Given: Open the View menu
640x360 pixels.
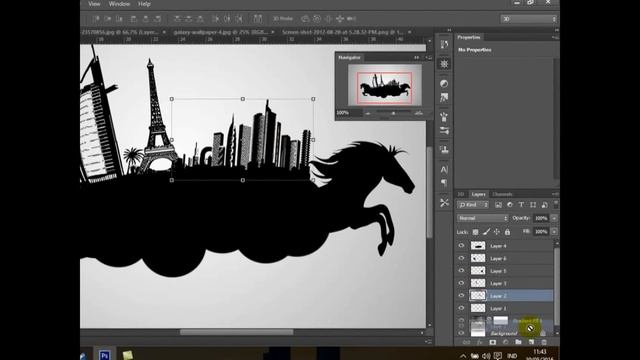Looking at the screenshot, I should pos(94,4).
